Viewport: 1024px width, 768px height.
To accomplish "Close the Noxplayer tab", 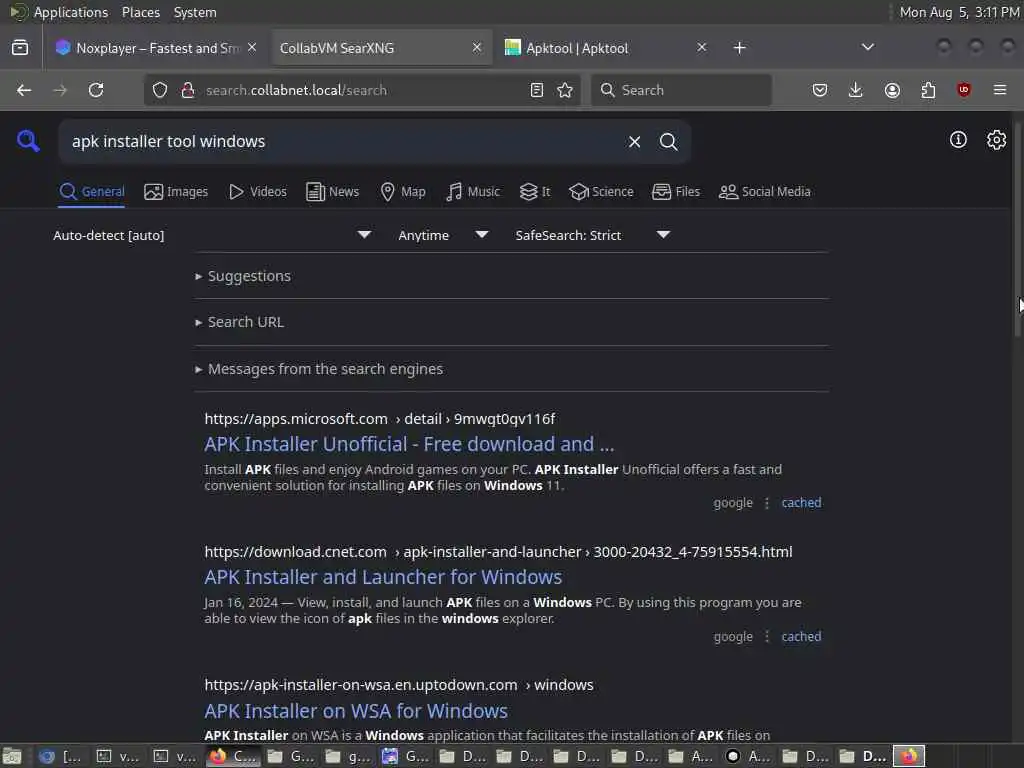I will tap(252, 48).
